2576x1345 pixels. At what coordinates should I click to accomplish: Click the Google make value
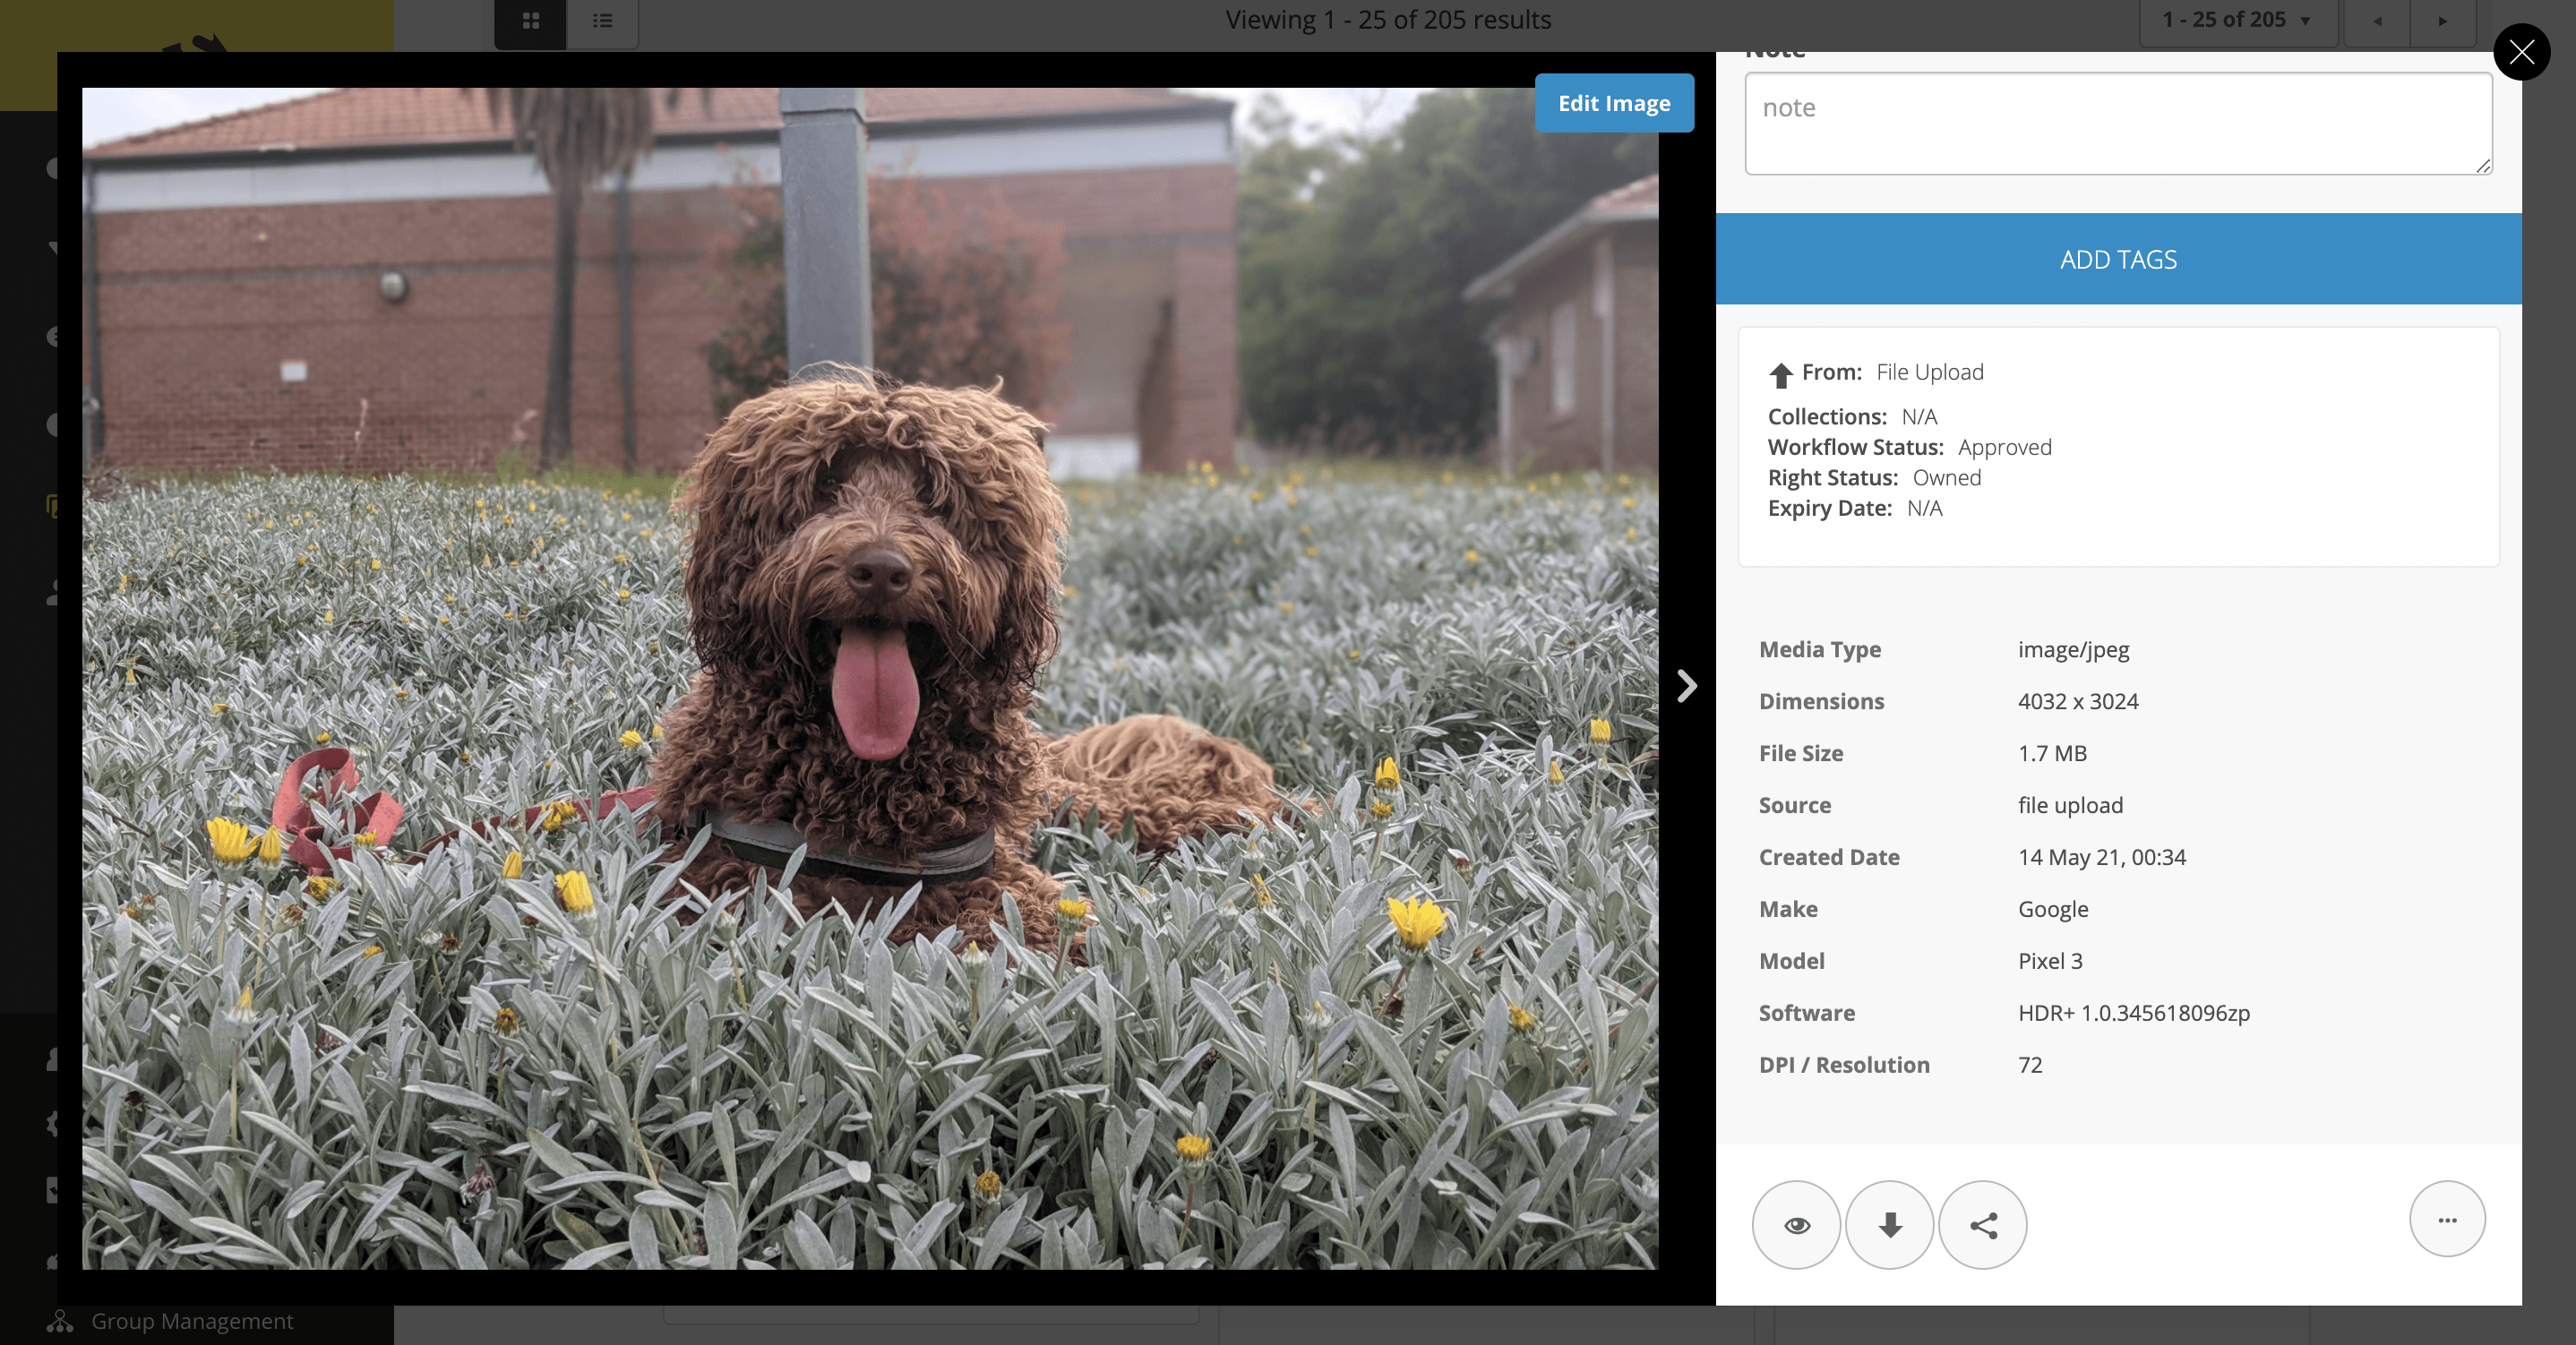(x=2053, y=909)
